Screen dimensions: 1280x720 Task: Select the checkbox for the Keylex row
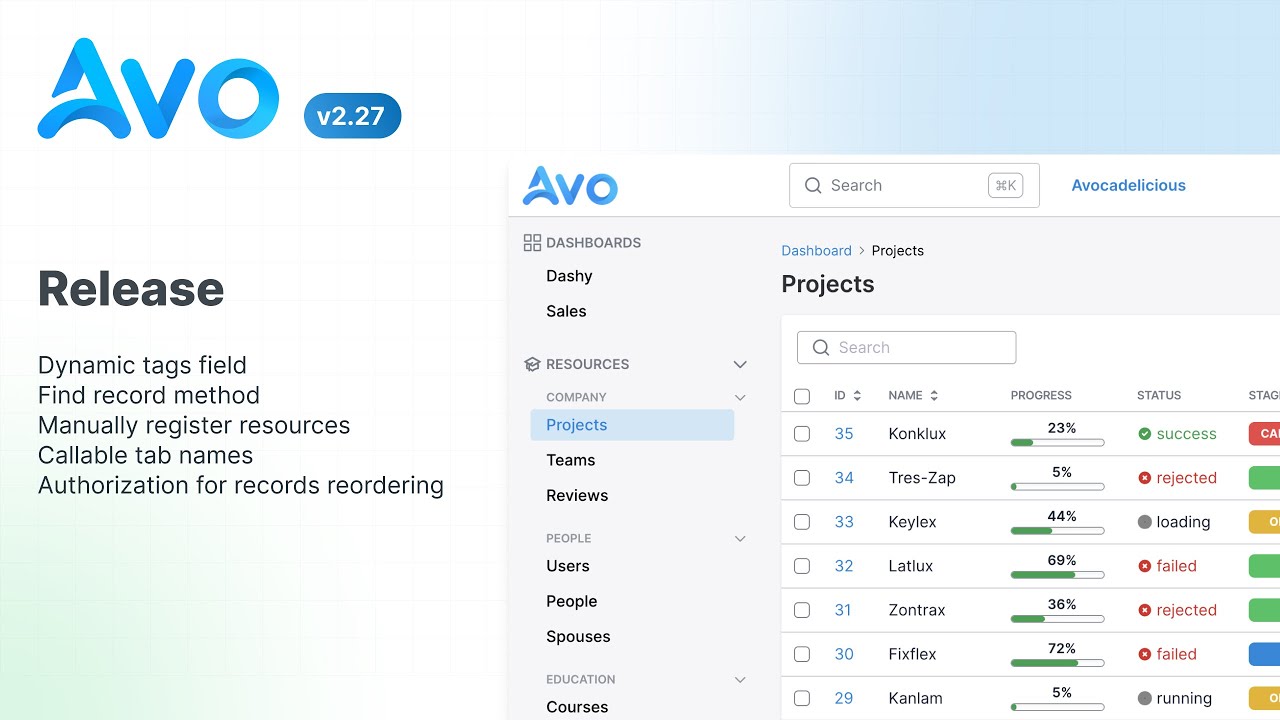tap(802, 522)
